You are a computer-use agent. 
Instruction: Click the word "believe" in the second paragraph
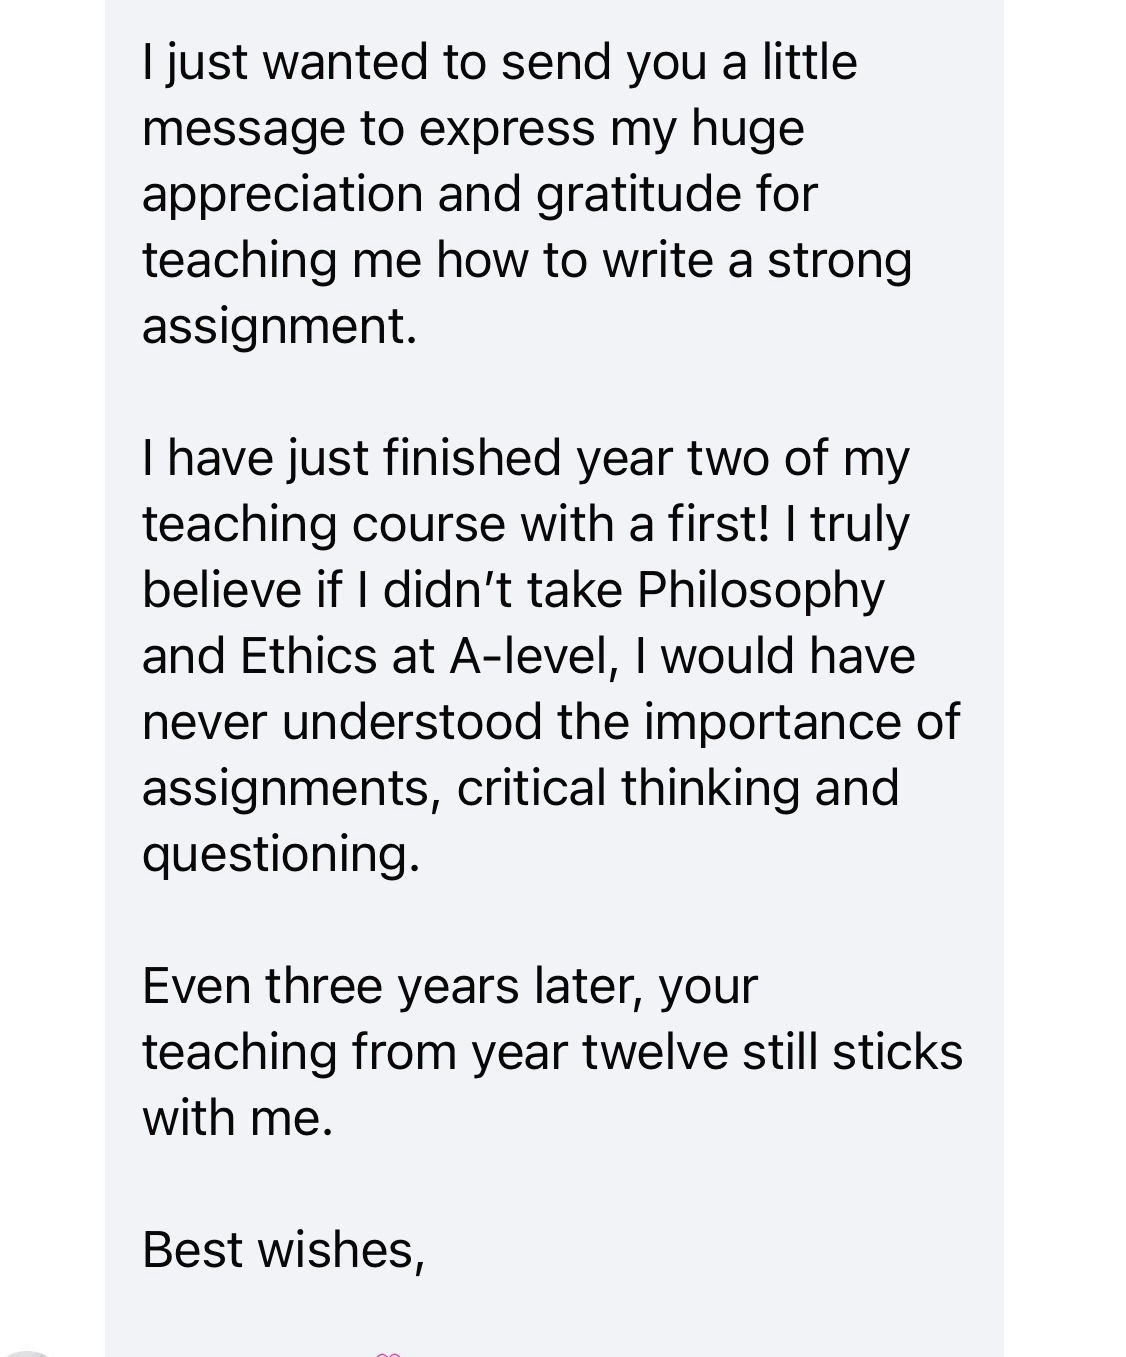tap(221, 590)
